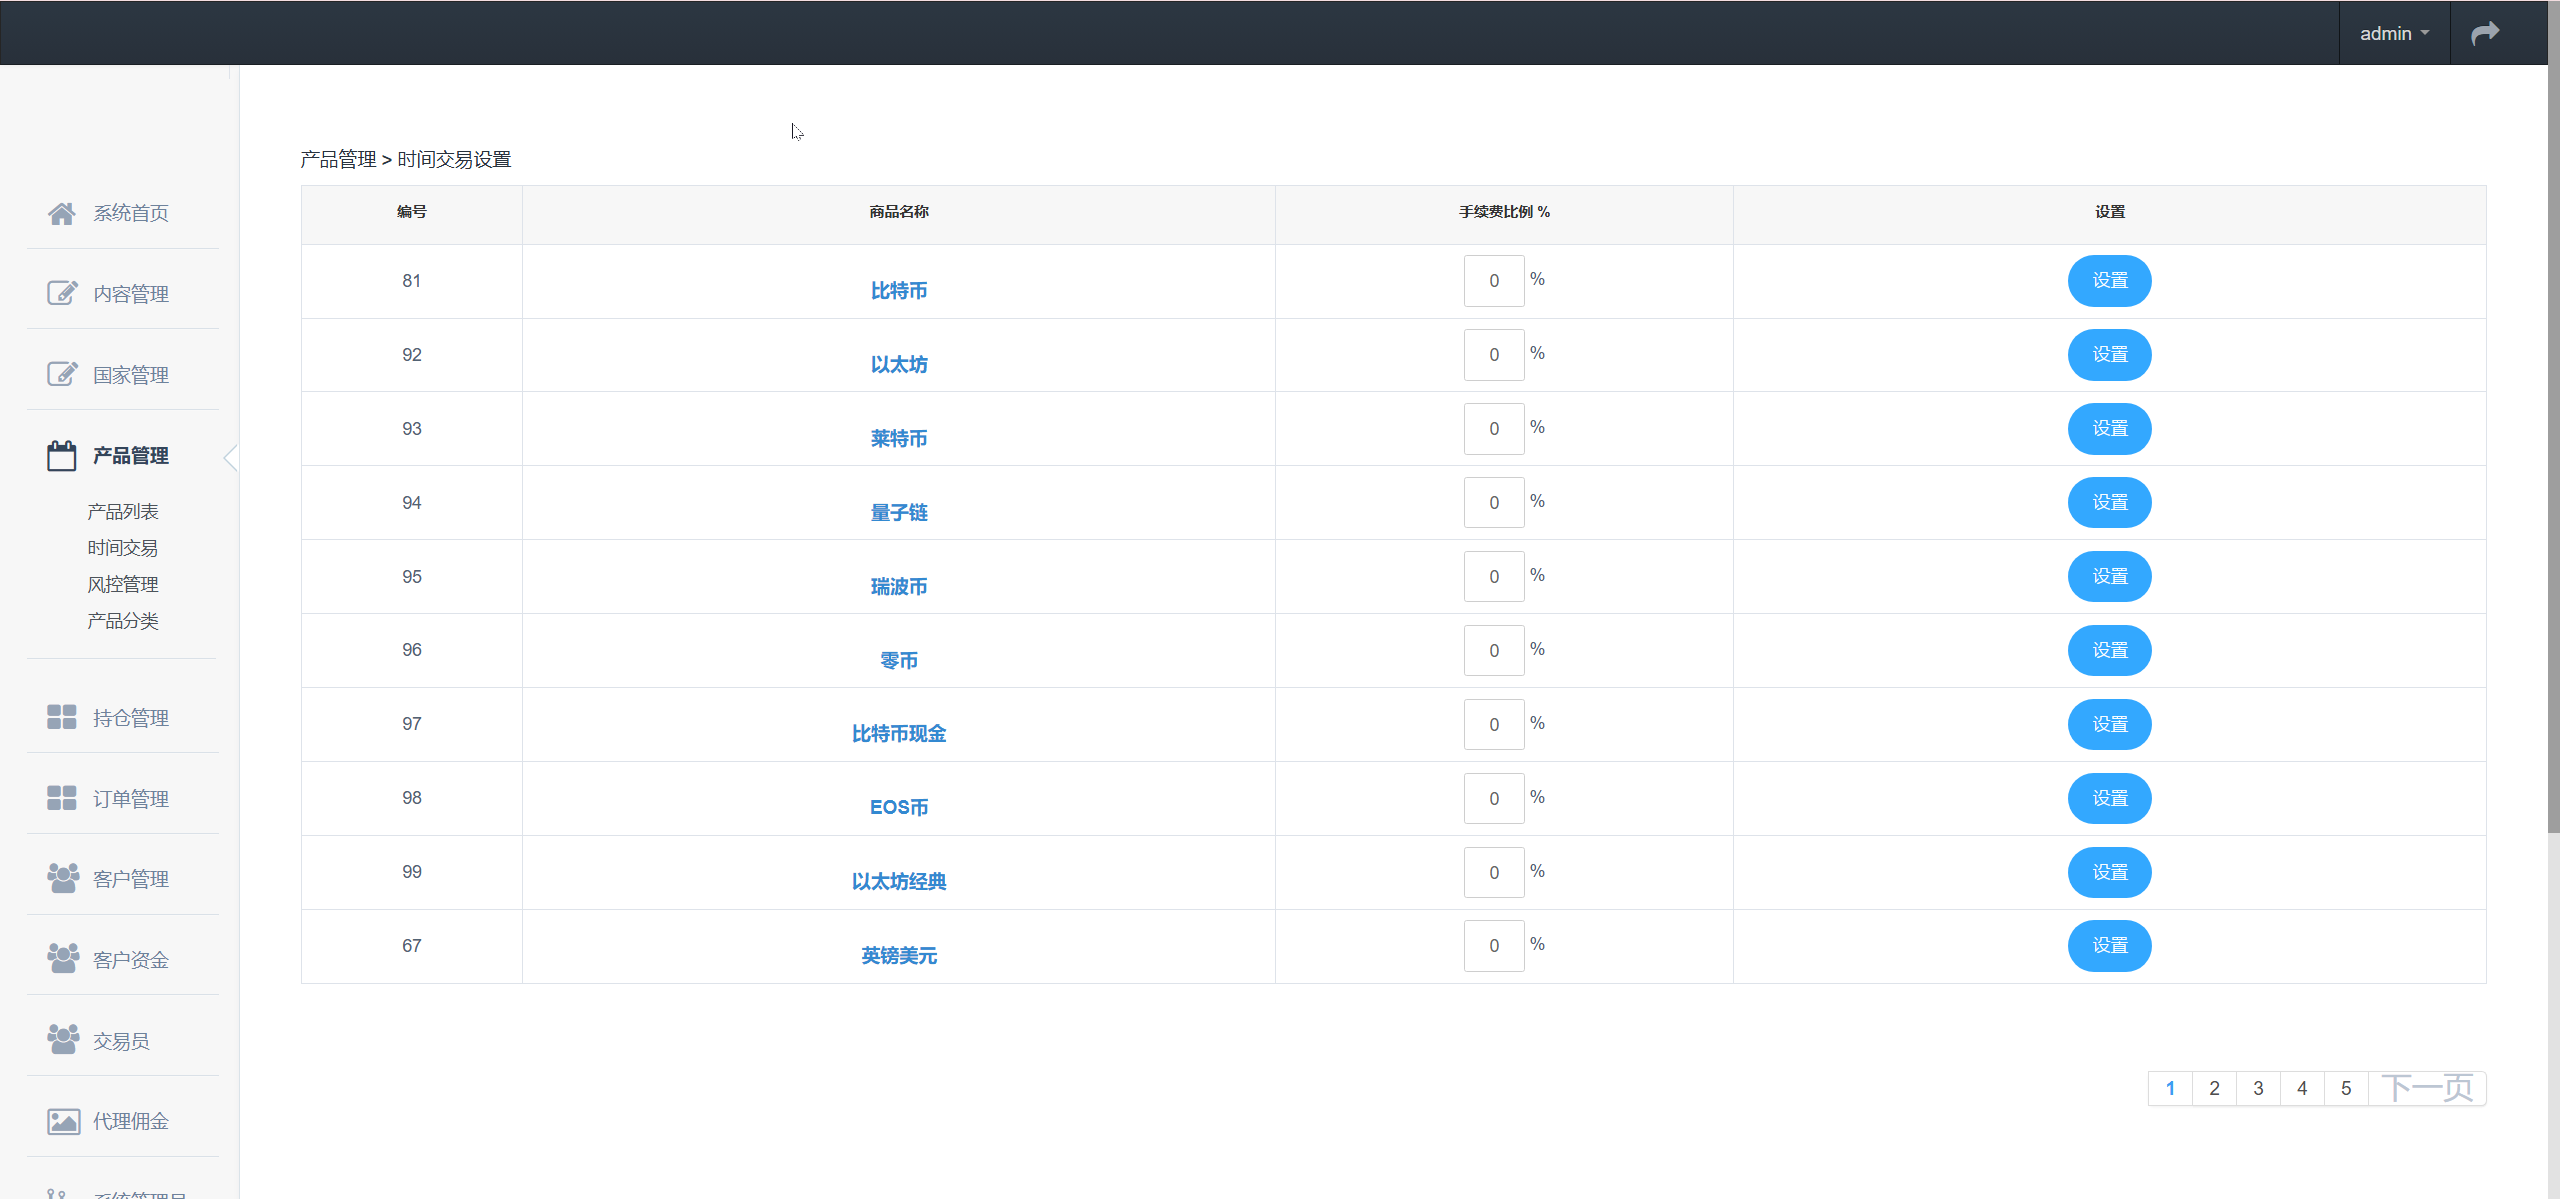The width and height of the screenshot is (2560, 1199).
Task: Open the 以太坊经典 product link
Action: click(898, 881)
